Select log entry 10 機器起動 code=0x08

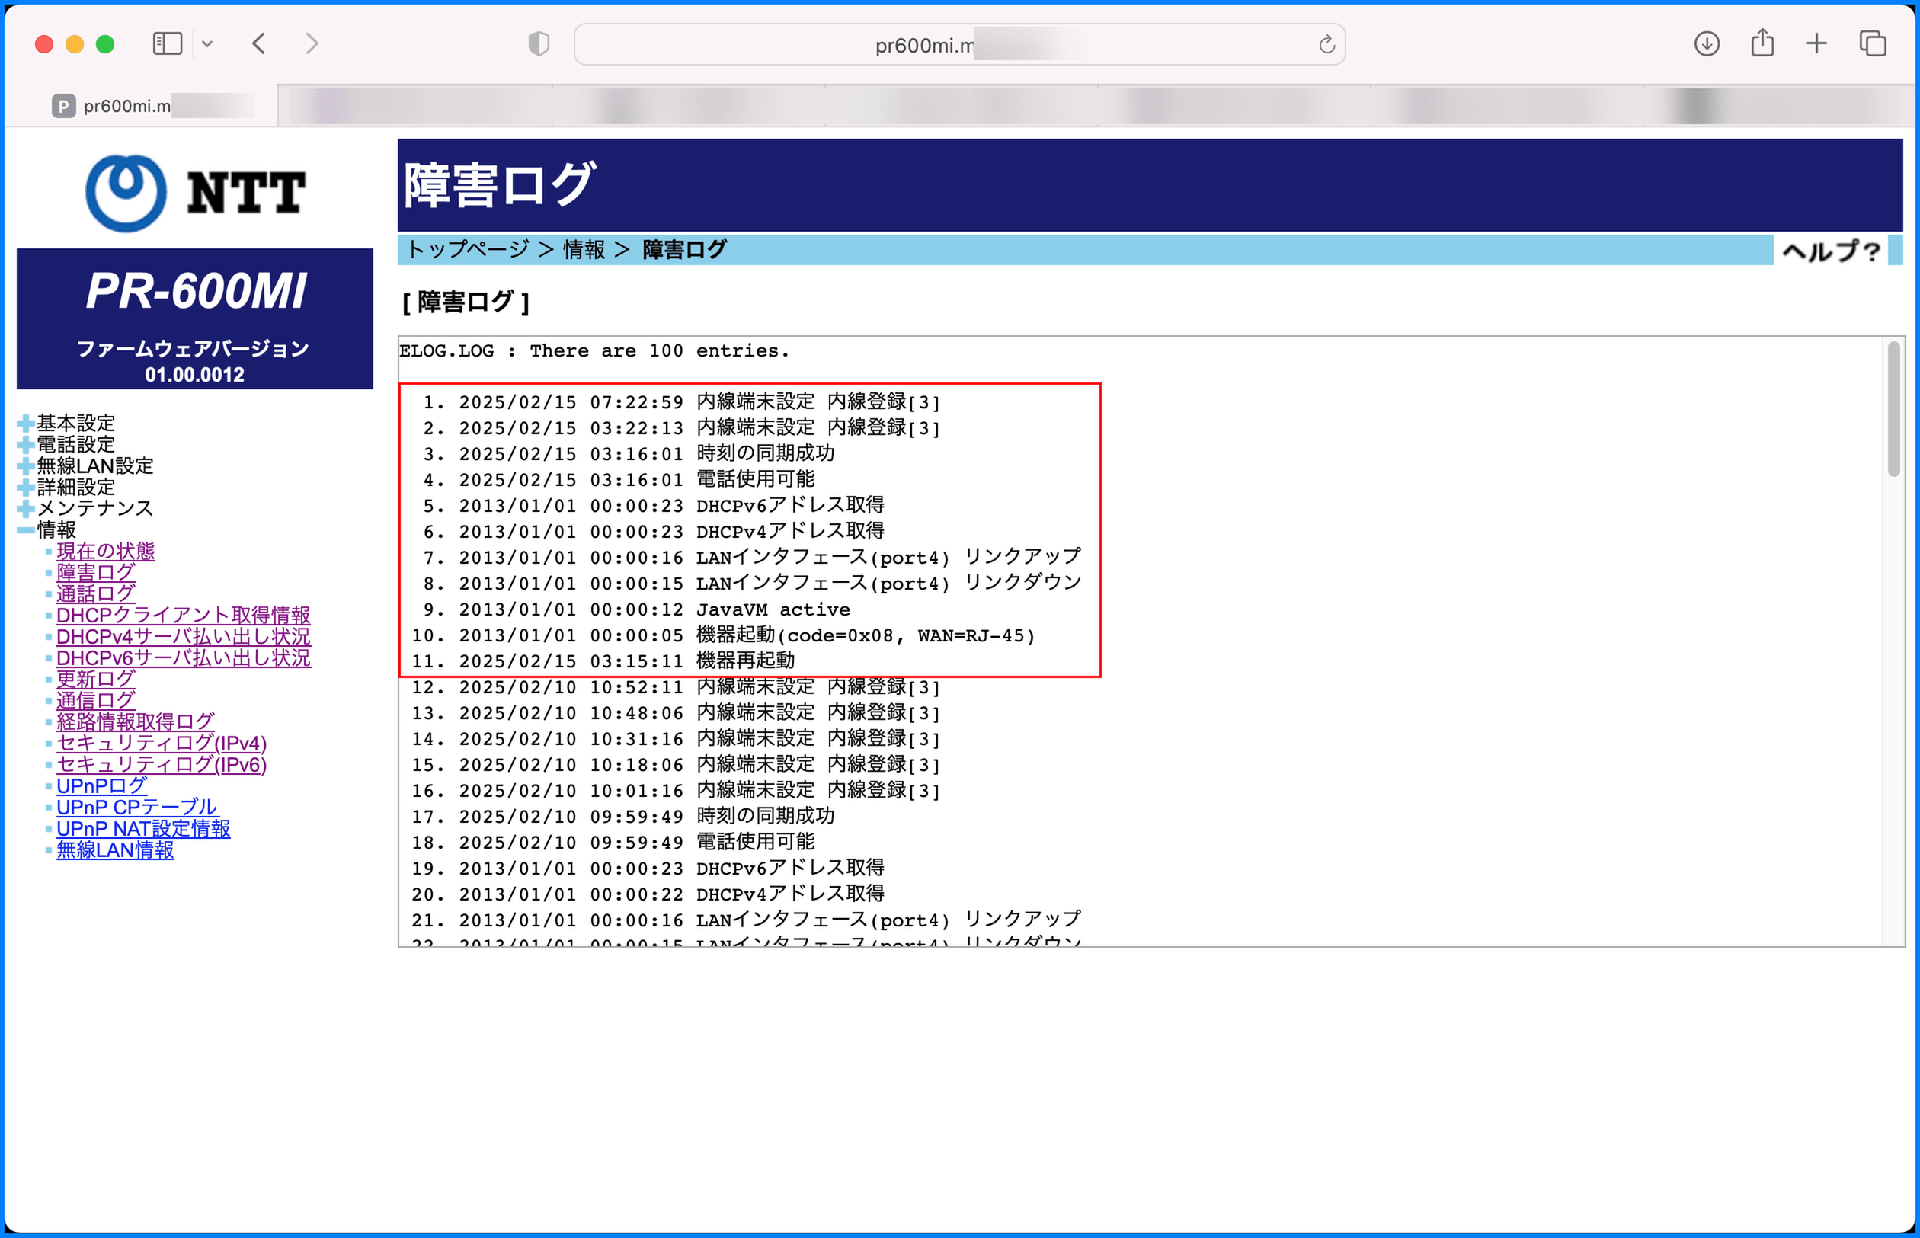click(723, 635)
